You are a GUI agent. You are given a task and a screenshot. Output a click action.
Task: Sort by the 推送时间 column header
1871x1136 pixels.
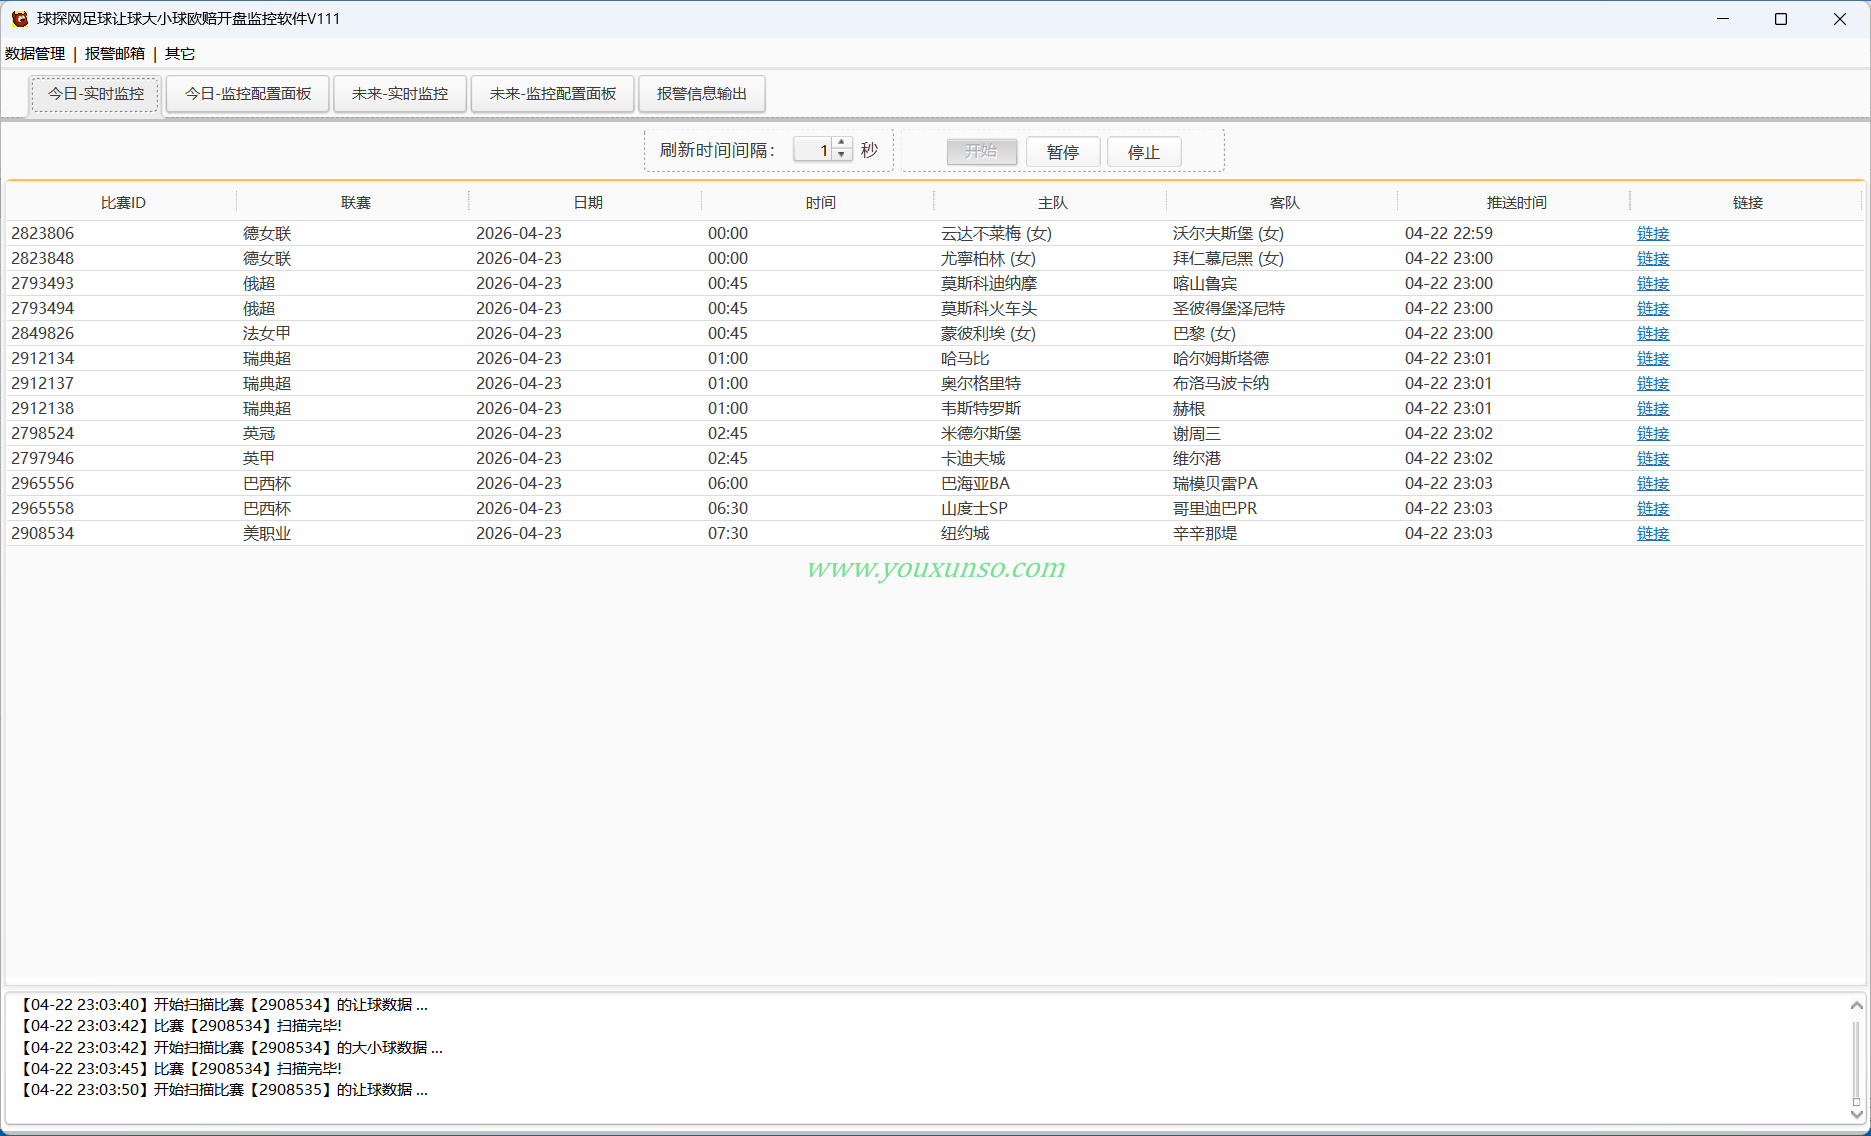pyautogui.click(x=1516, y=202)
